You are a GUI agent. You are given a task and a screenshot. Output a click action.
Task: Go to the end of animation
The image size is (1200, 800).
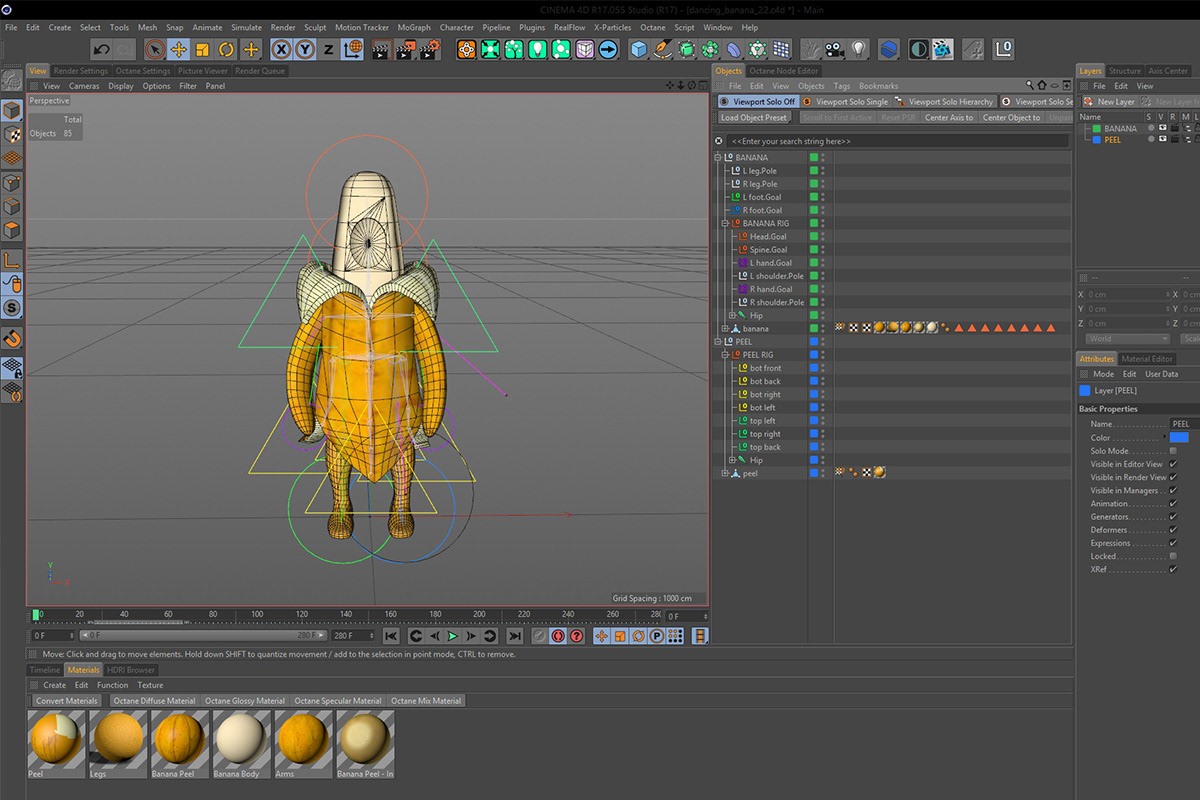click(x=514, y=636)
